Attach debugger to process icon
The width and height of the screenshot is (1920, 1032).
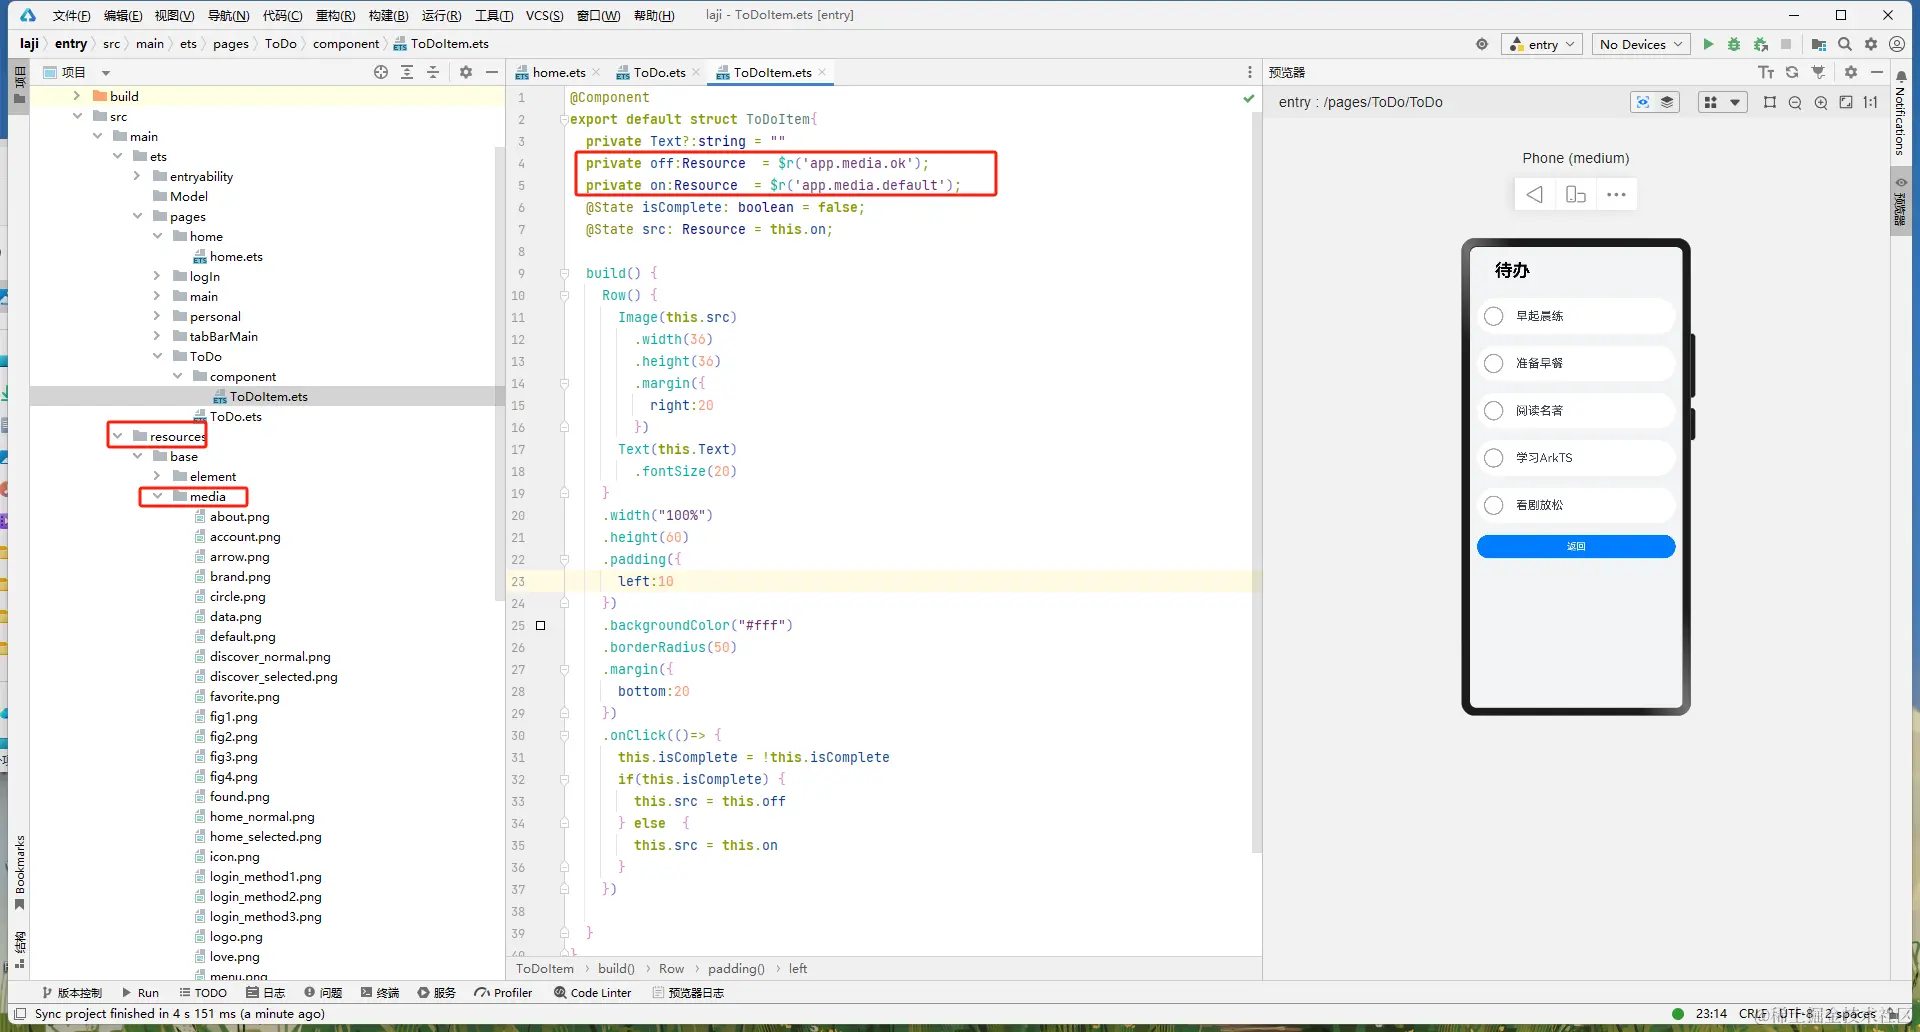tap(1760, 44)
